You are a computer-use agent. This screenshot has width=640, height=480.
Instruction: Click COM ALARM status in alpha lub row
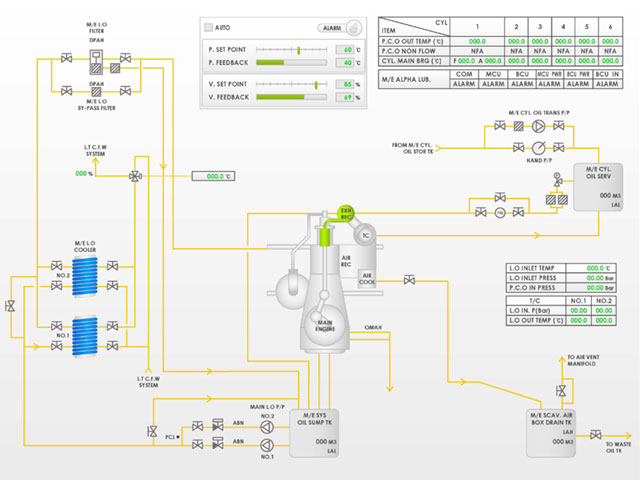pos(464,84)
